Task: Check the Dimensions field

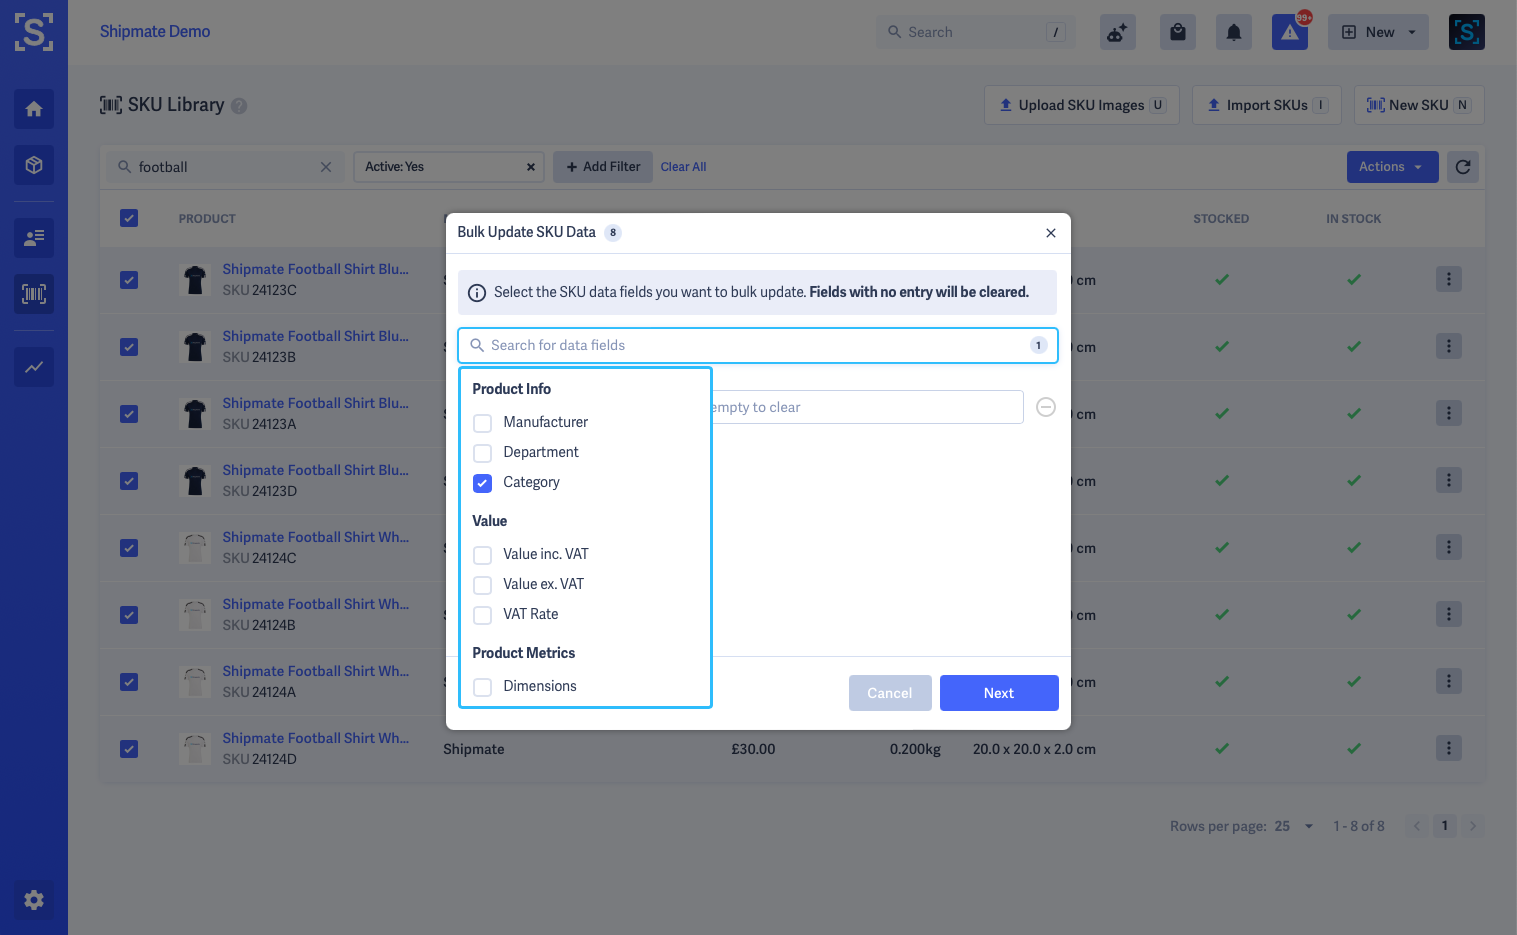Action: click(x=483, y=687)
